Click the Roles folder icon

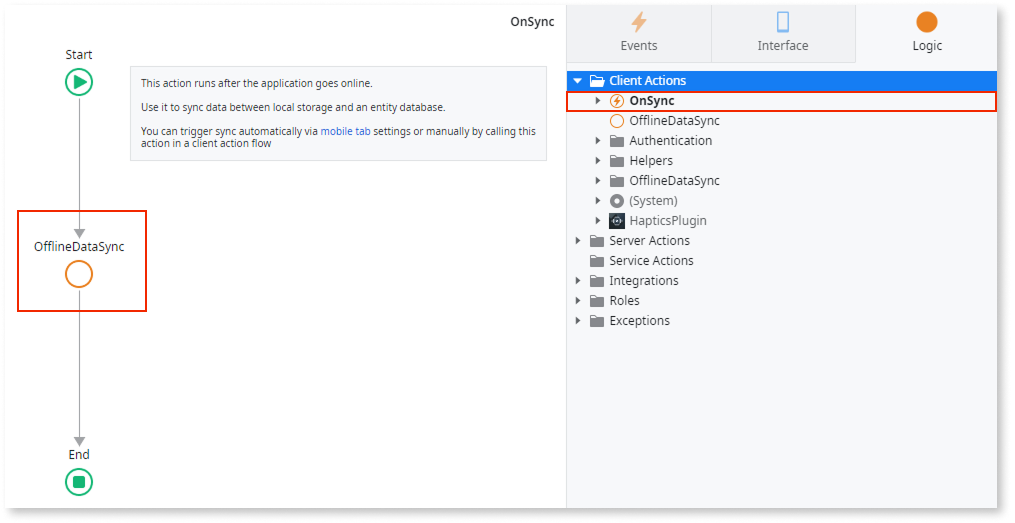point(597,302)
